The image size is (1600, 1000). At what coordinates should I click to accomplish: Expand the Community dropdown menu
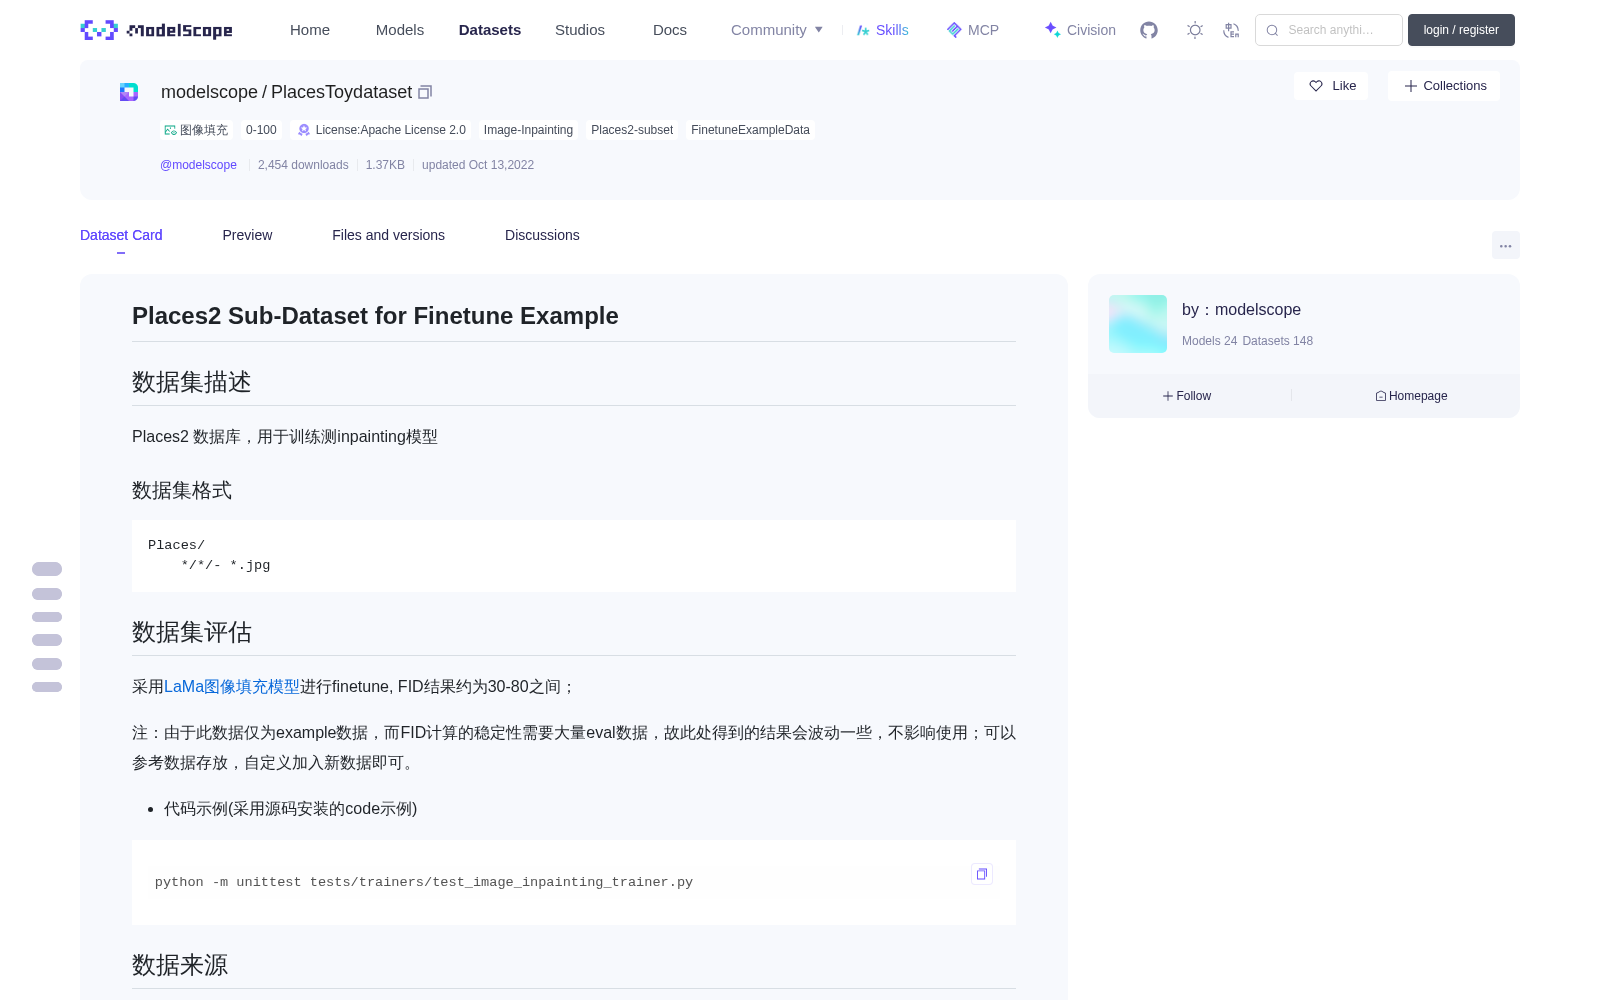tap(777, 30)
